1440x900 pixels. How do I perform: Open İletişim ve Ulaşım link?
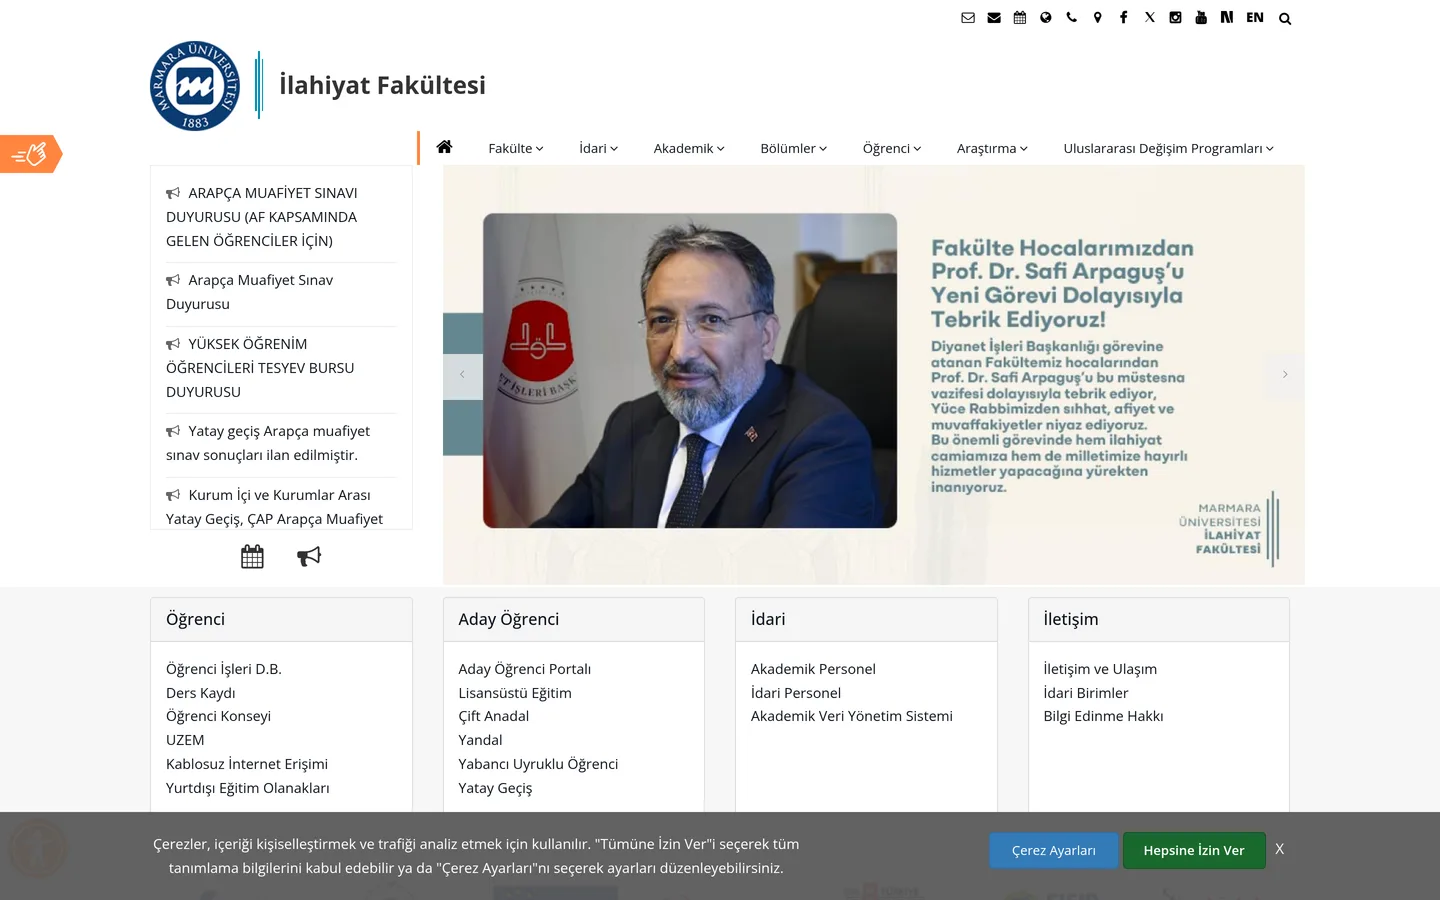pos(1100,669)
